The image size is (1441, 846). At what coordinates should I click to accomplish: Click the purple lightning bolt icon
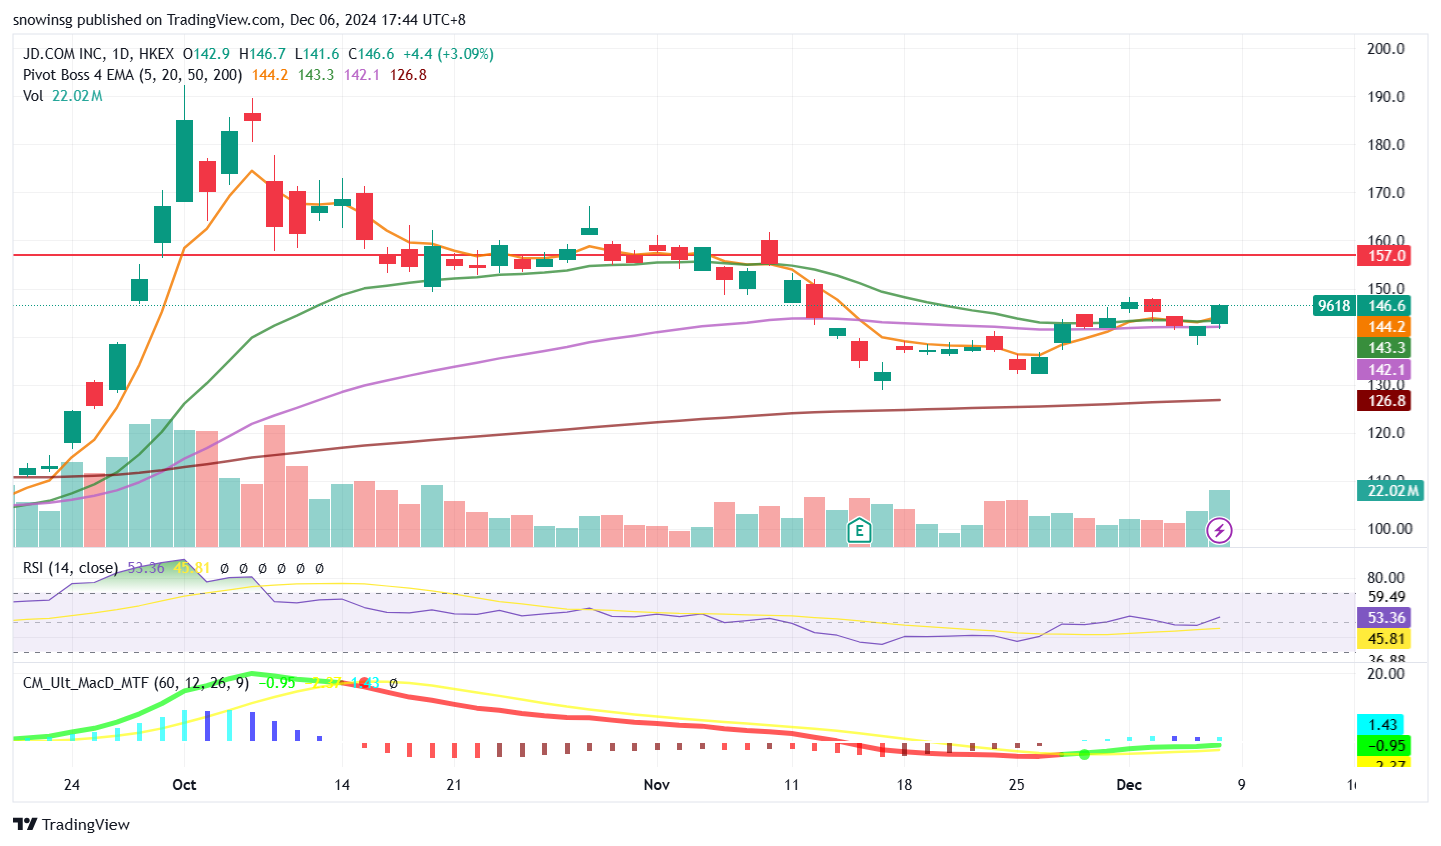(1219, 530)
